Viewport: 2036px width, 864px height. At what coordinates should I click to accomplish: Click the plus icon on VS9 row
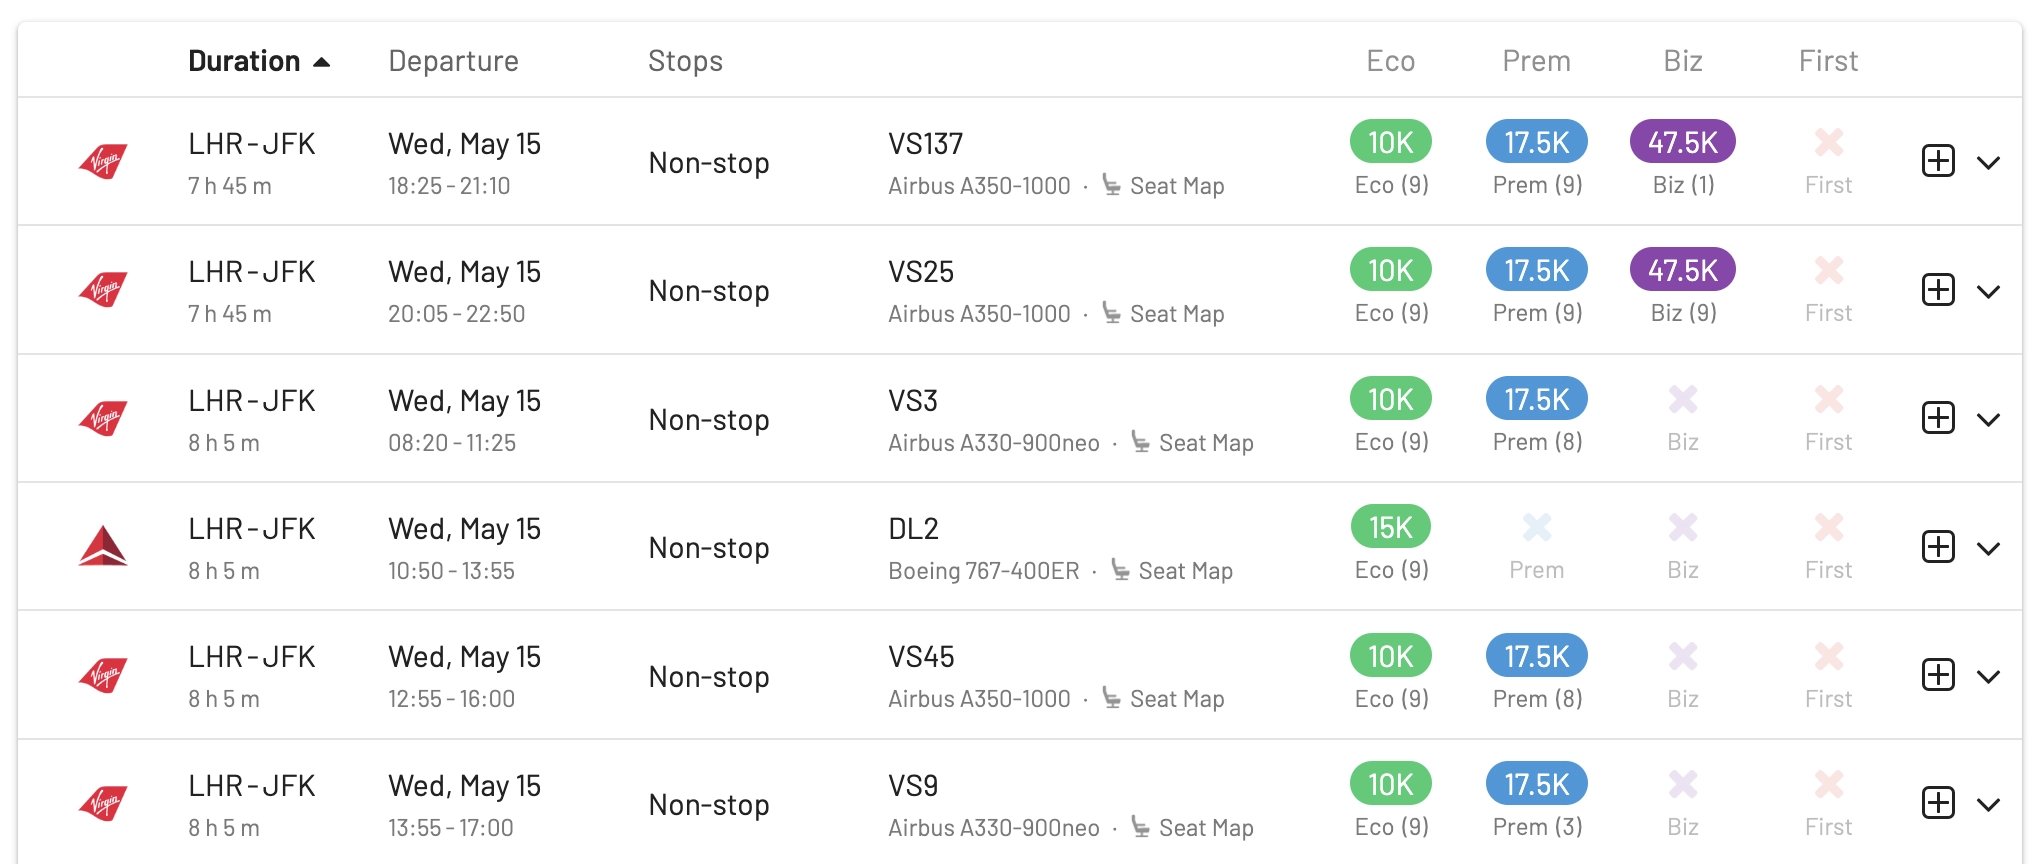pos(1938,803)
